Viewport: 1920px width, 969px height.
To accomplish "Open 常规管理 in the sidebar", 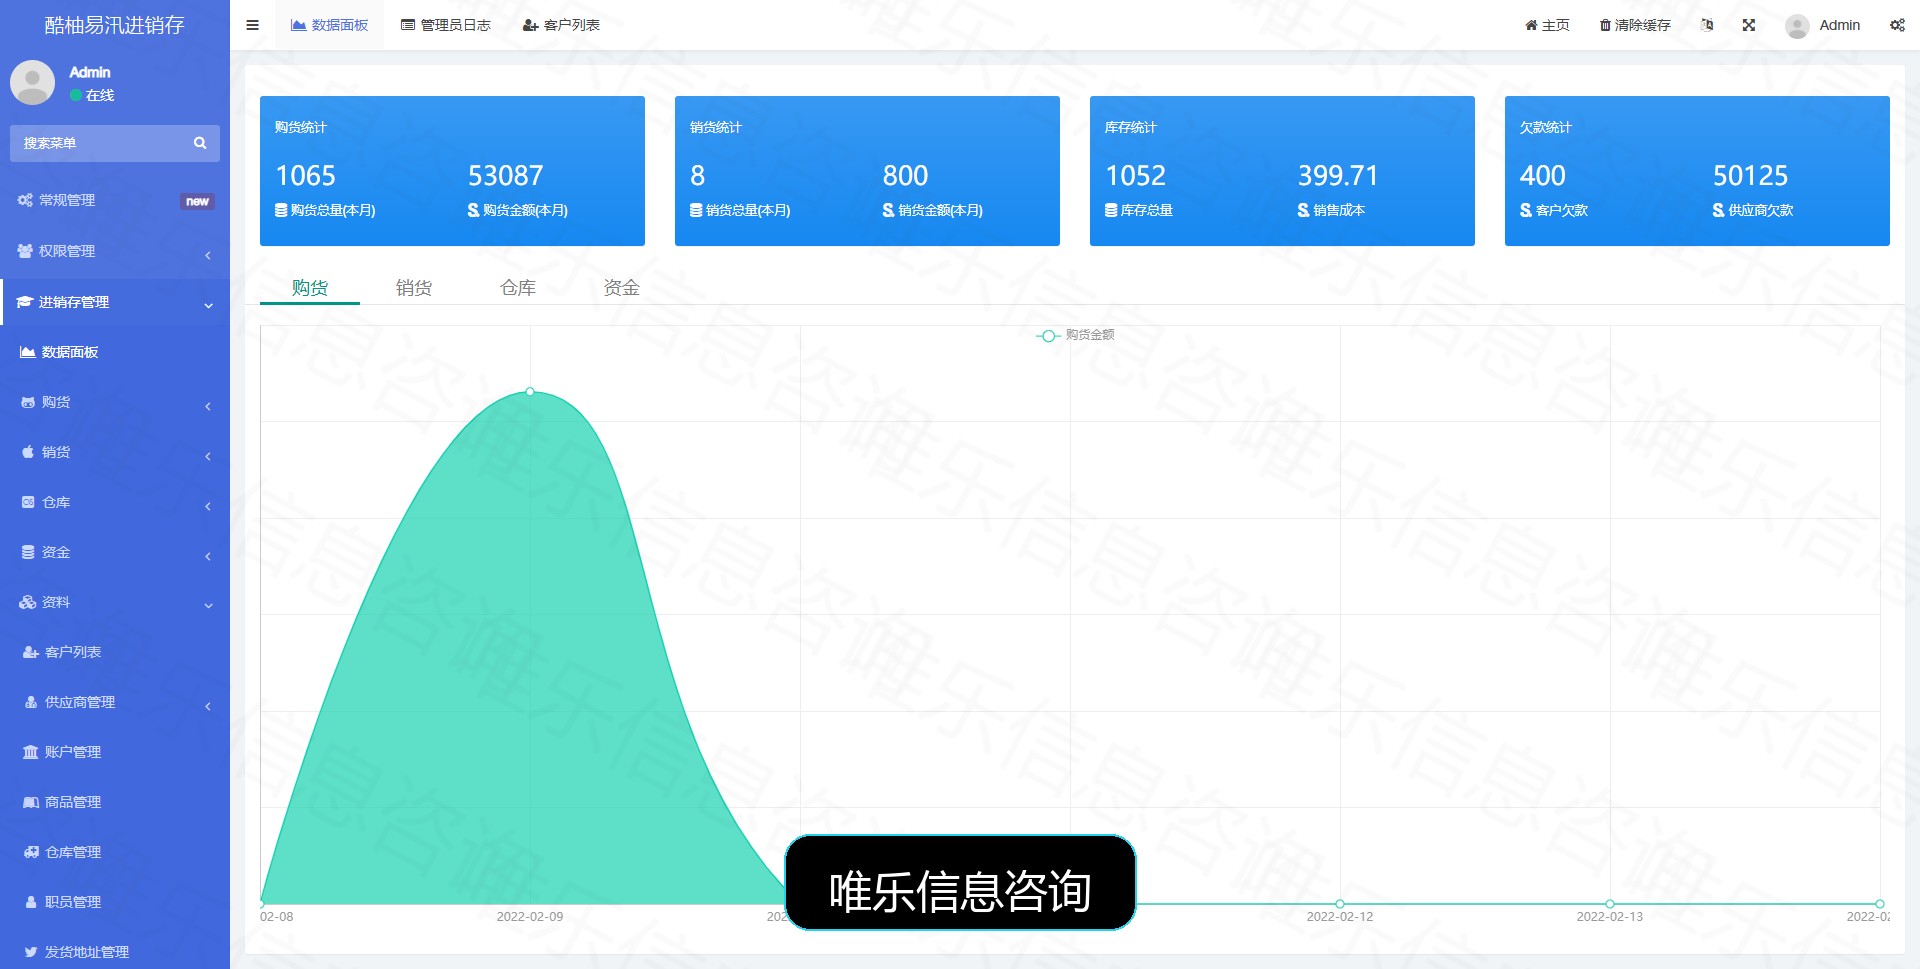I will pyautogui.click(x=115, y=200).
